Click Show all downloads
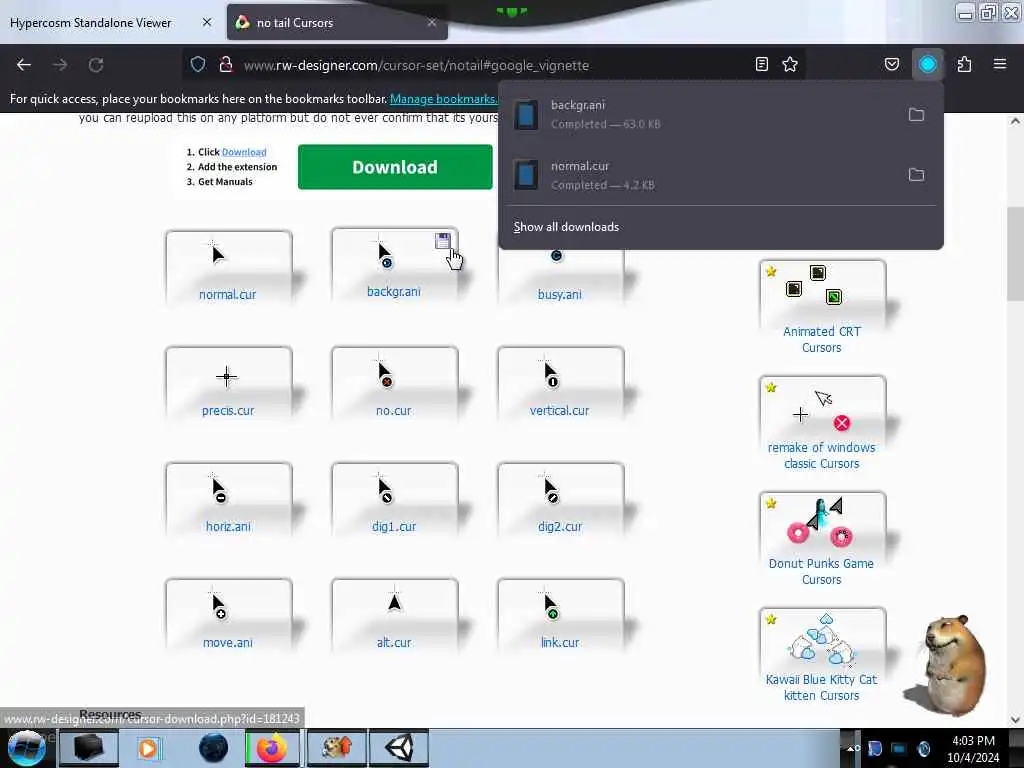The width and height of the screenshot is (1024, 768). pyautogui.click(x=566, y=227)
